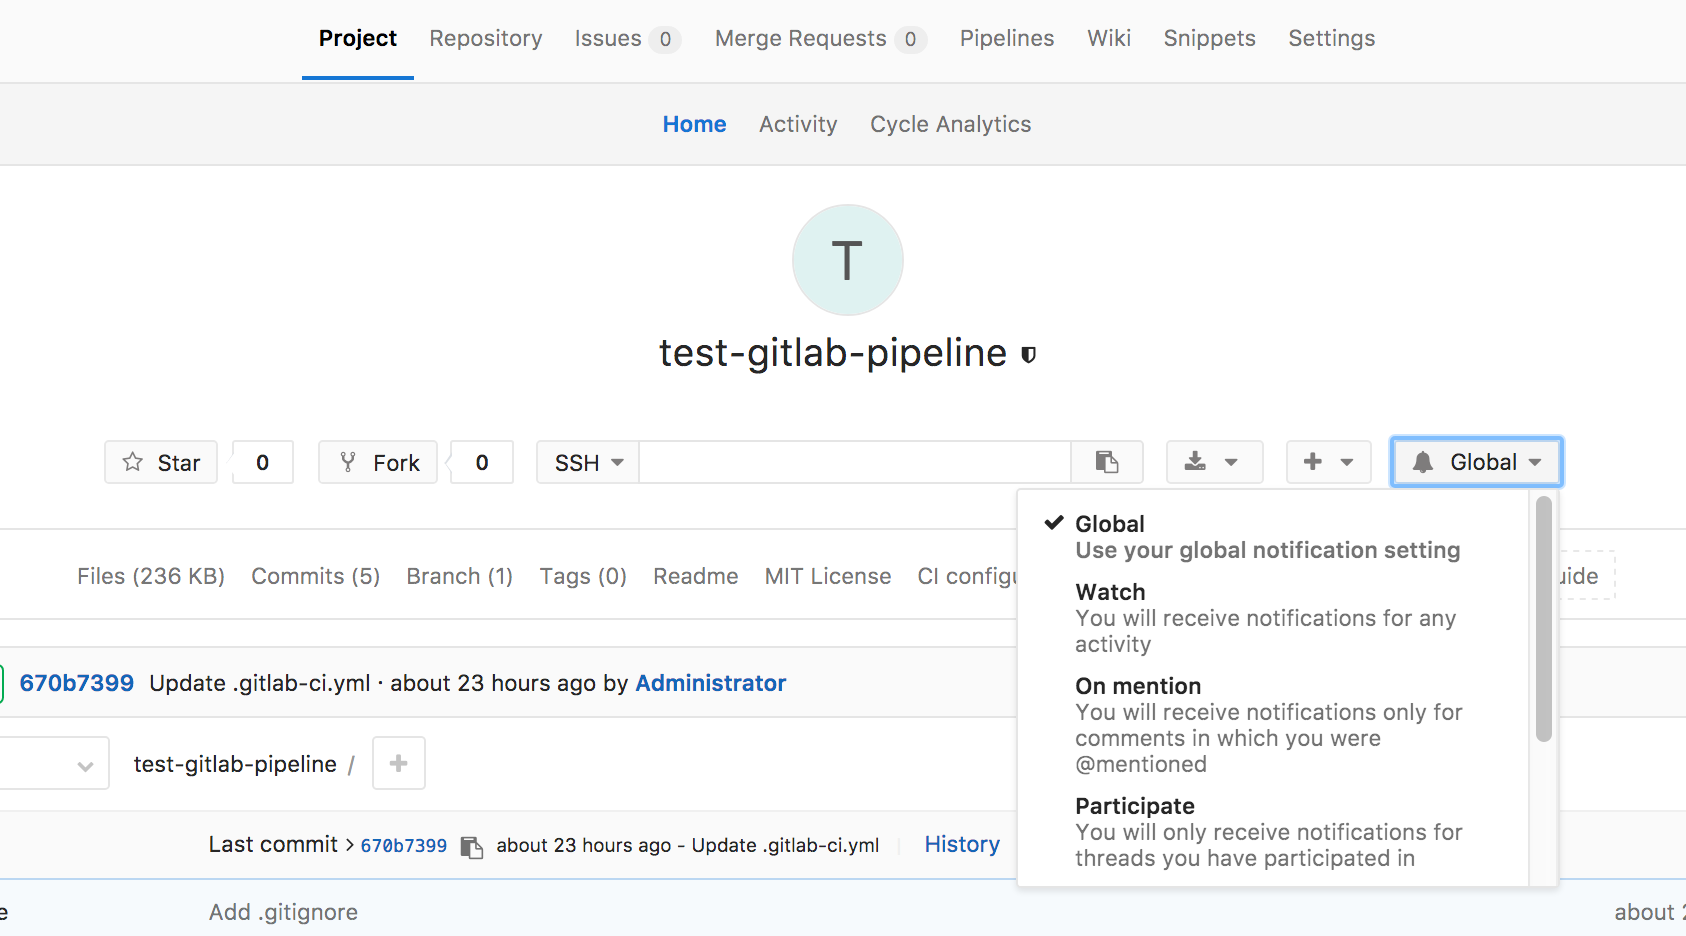Open the SSH protocol dropdown
This screenshot has width=1686, height=936.
(x=586, y=462)
